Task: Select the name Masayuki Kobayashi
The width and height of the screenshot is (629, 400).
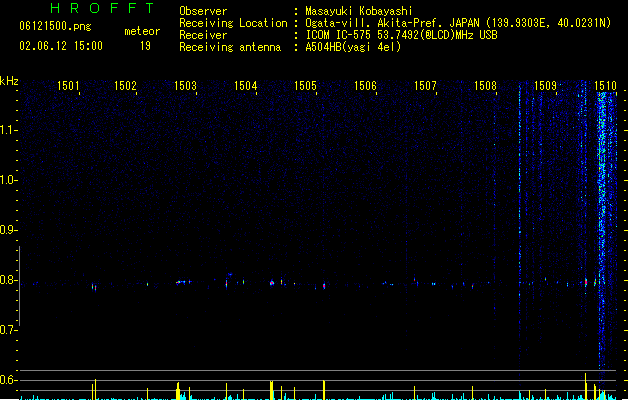Action: [359, 11]
